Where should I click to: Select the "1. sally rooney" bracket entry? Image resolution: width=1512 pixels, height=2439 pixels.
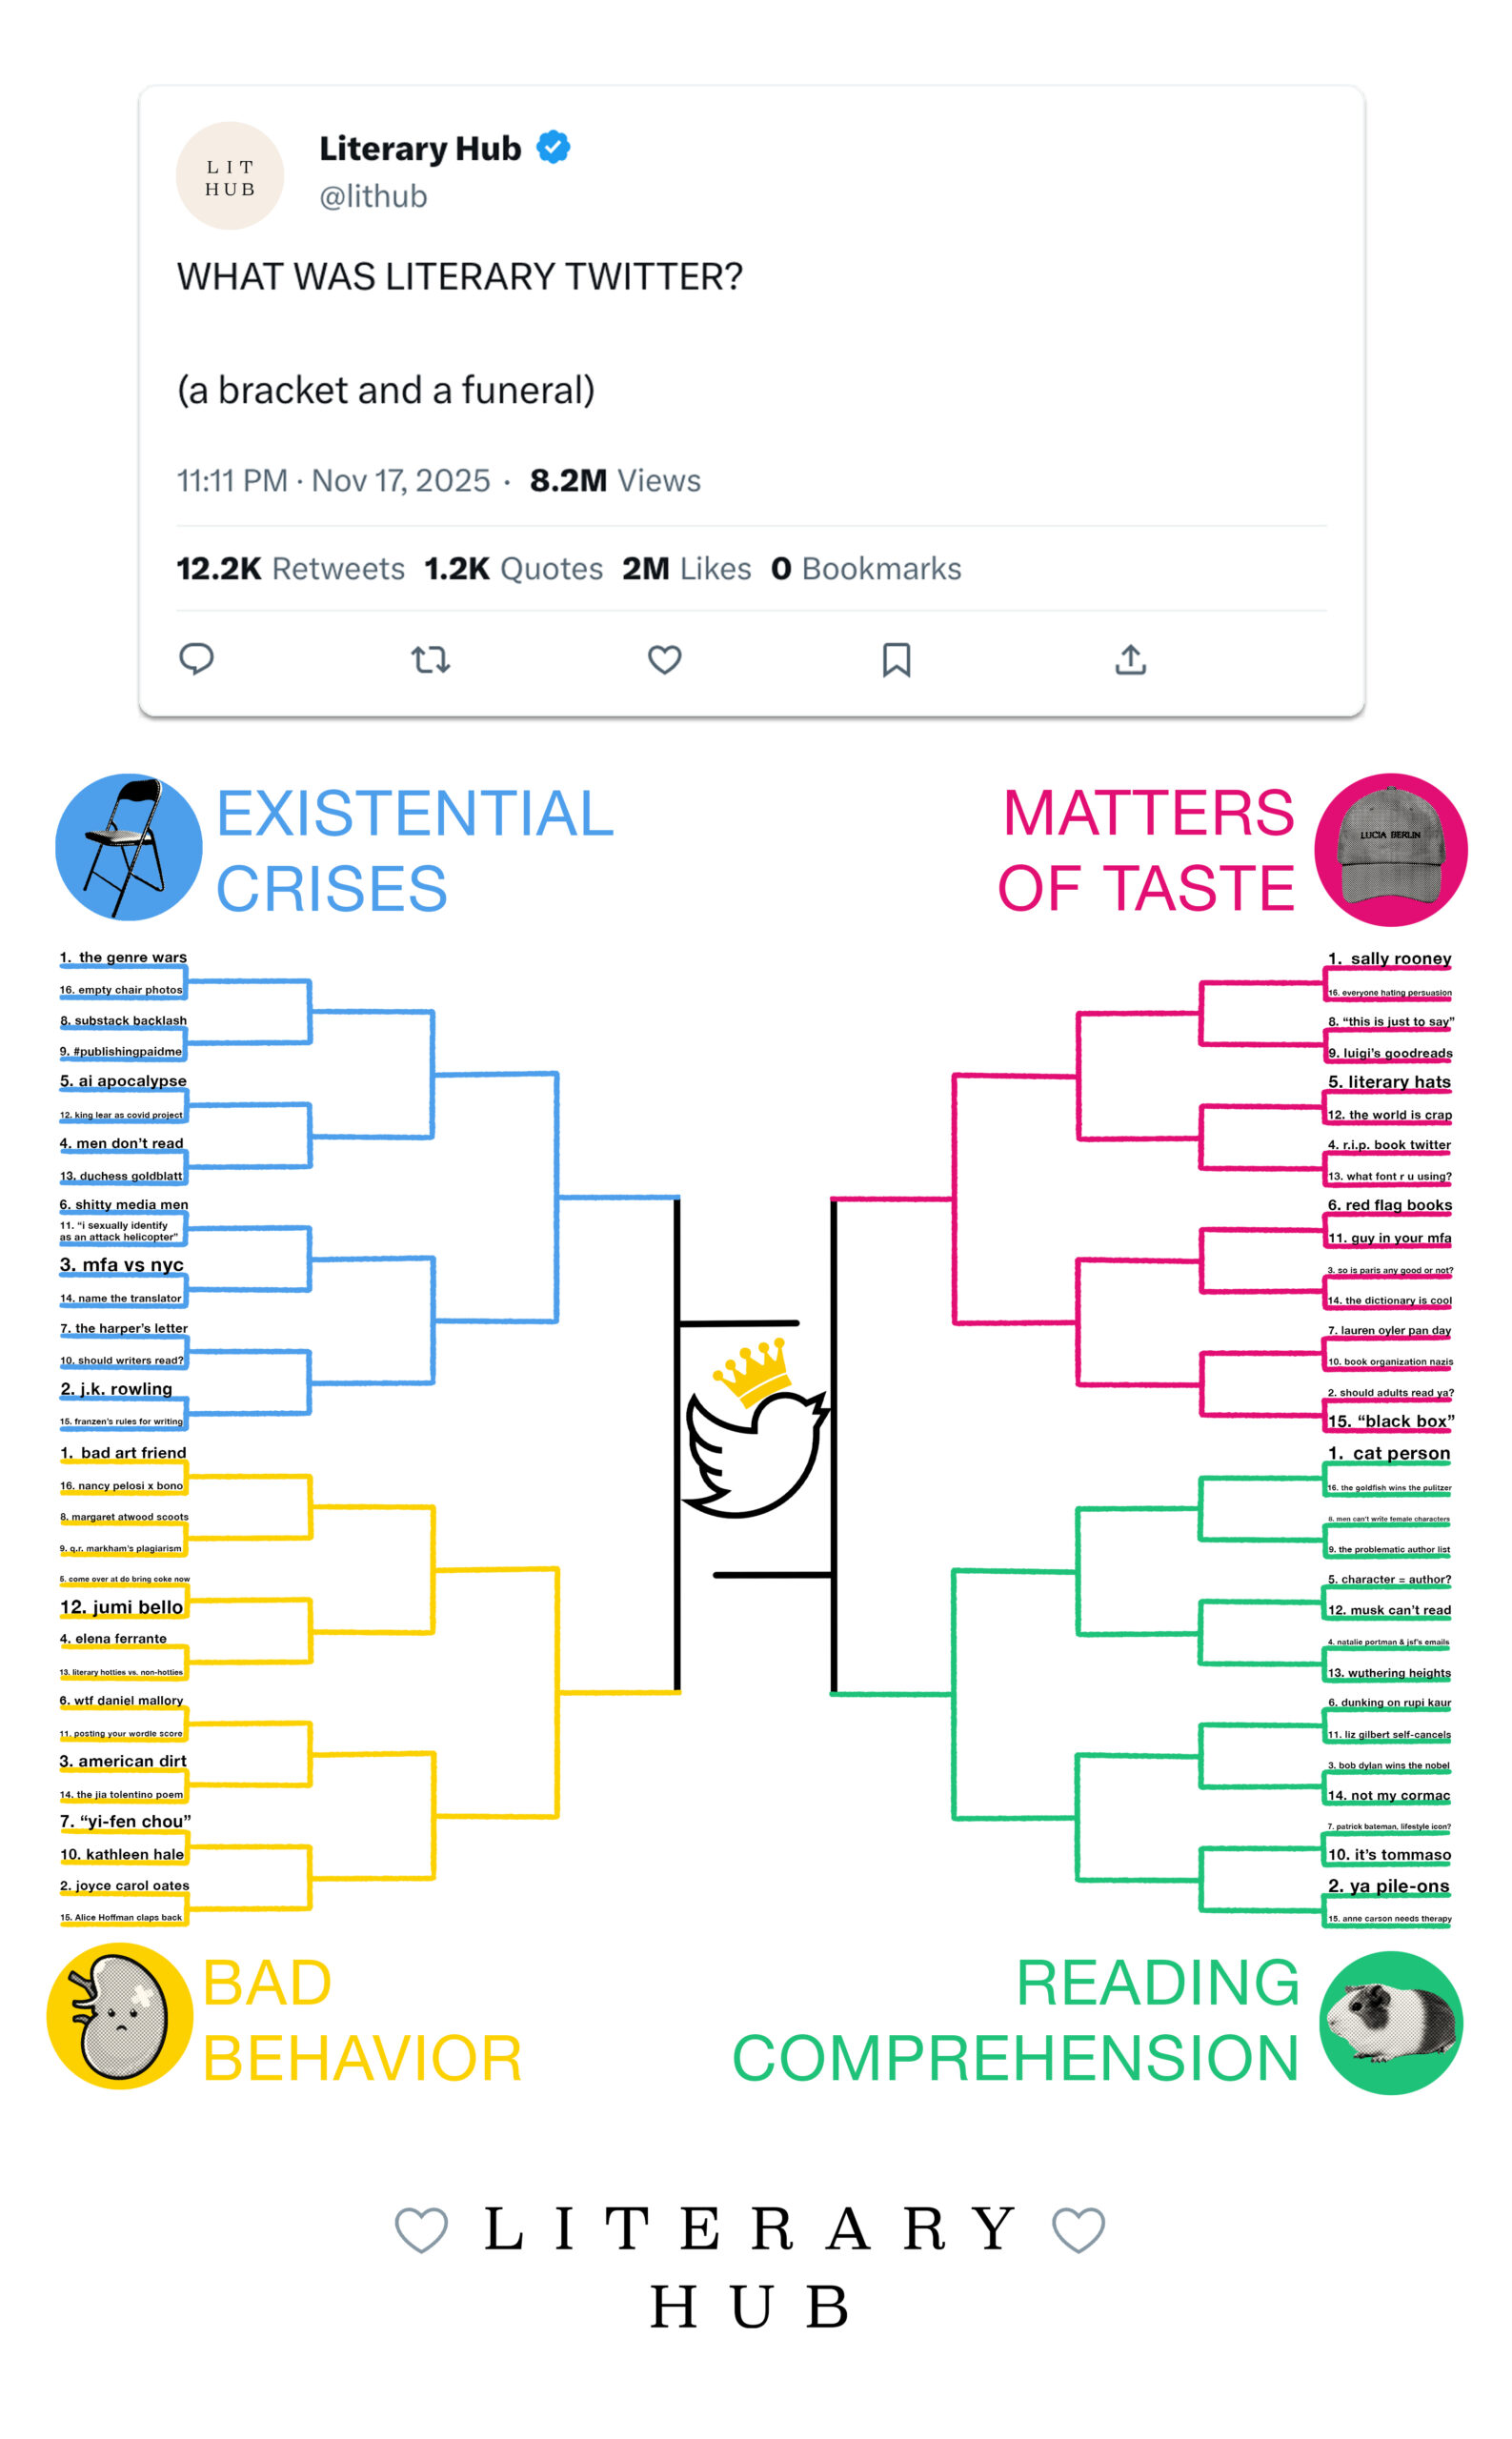click(1389, 959)
